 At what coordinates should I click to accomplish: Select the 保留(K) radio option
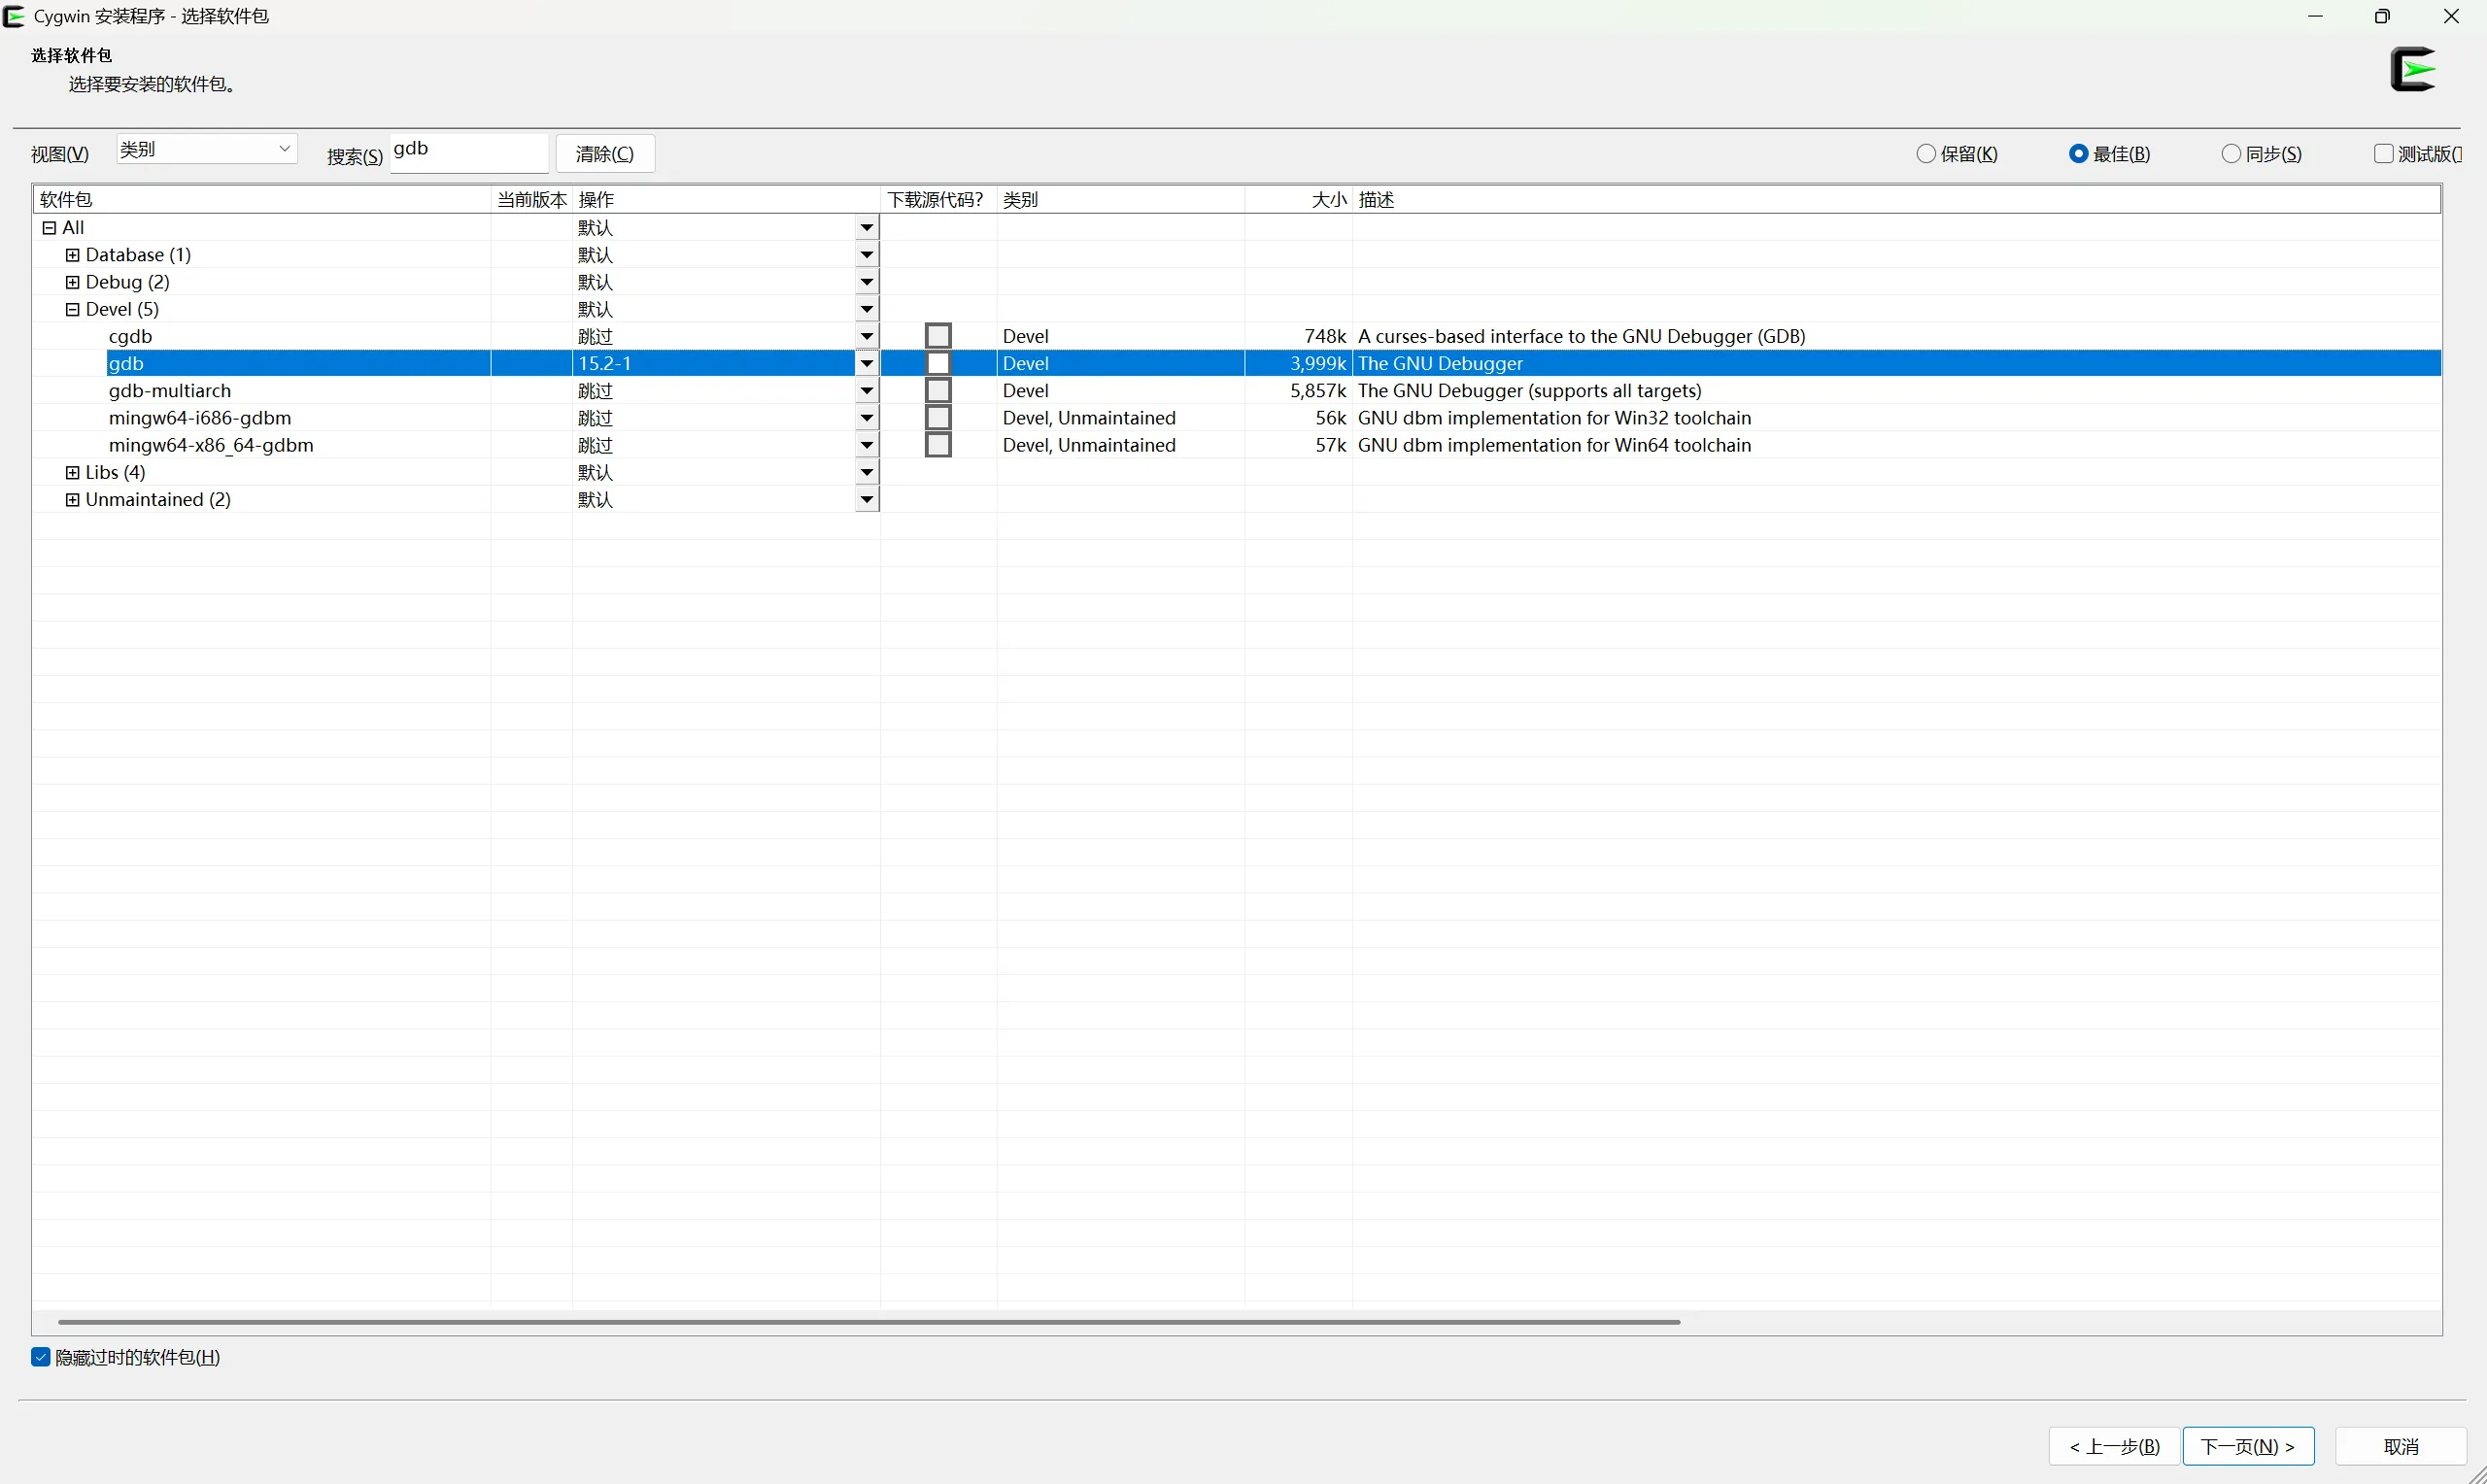[x=1926, y=154]
